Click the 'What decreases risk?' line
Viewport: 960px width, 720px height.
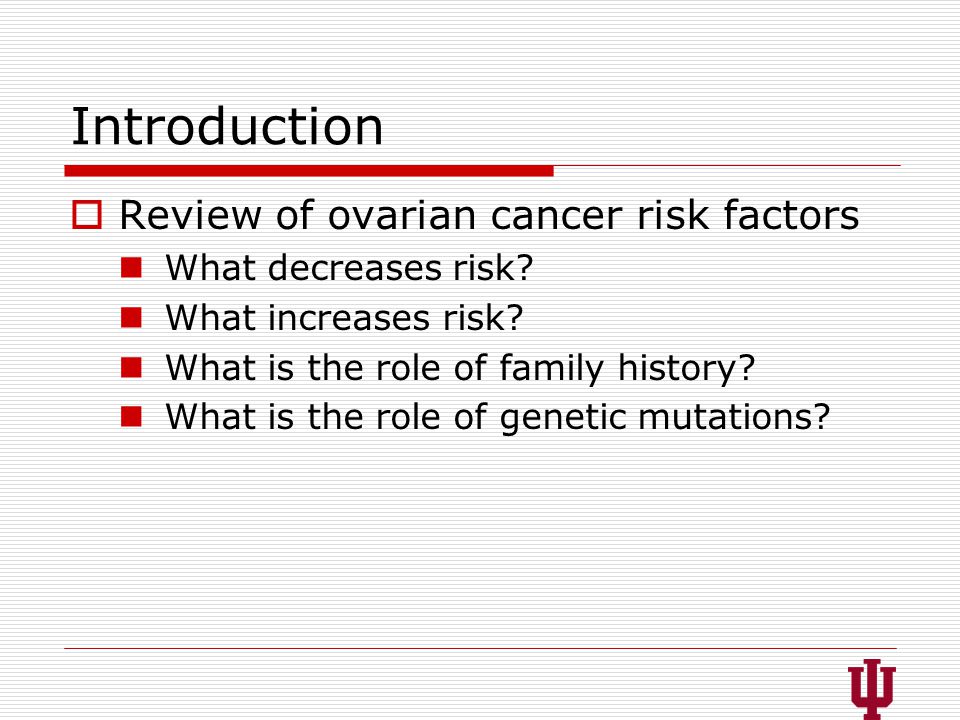[349, 268]
